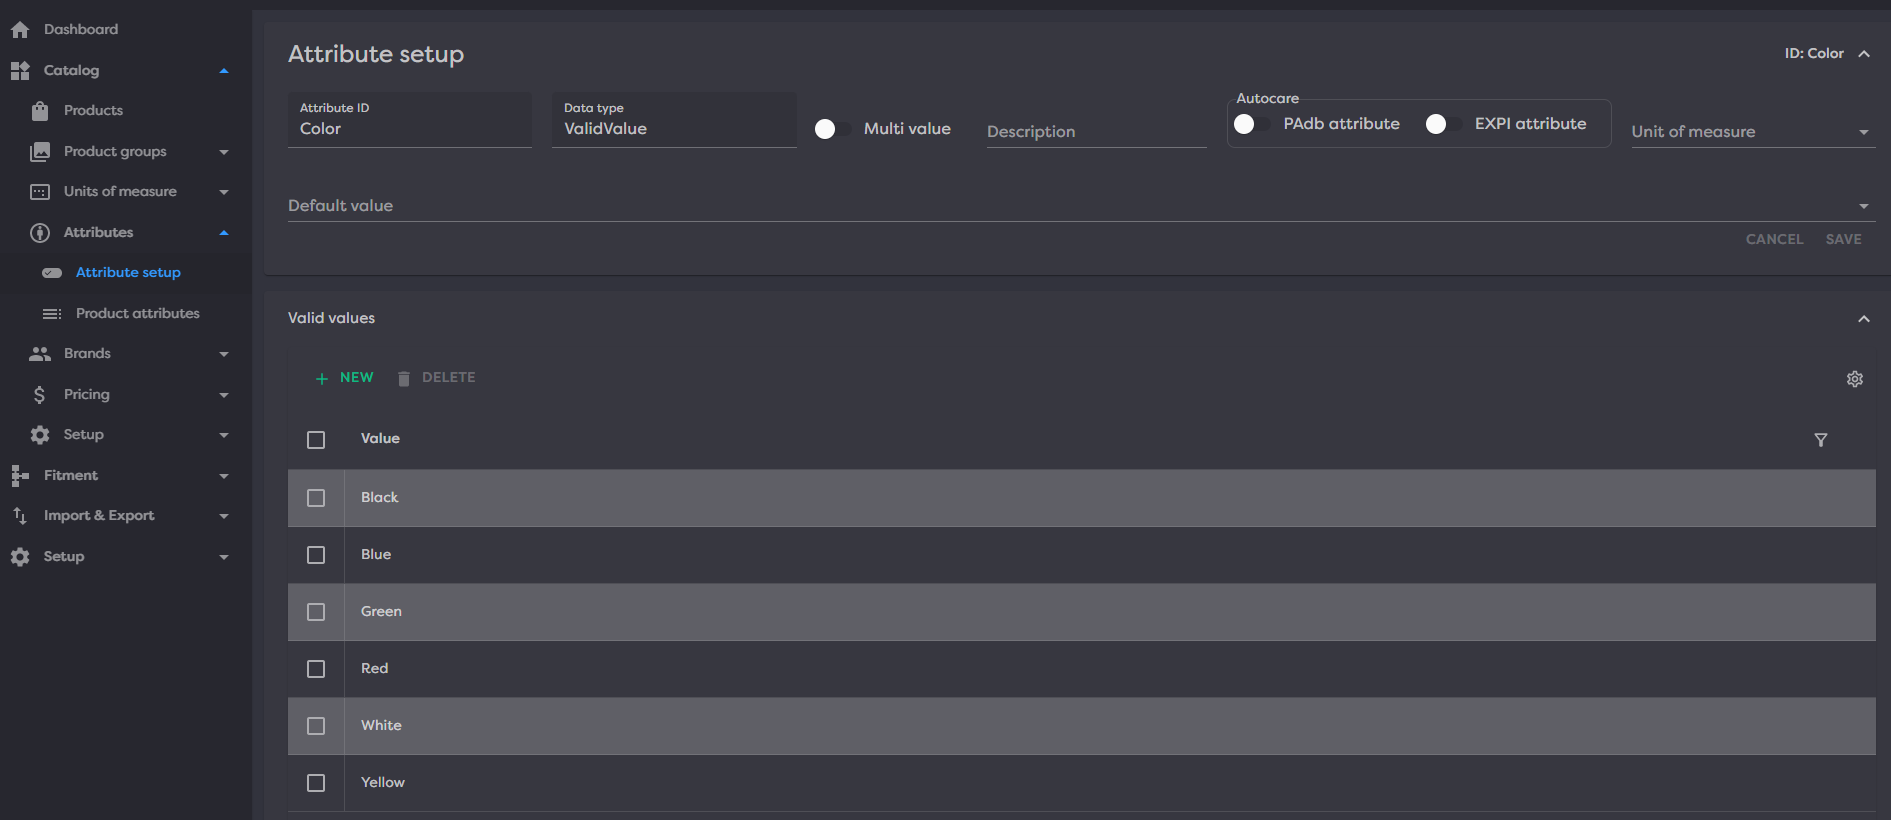Screen dimensions: 1891x820
Task: Open Product attributes in the sidebar
Action: [x=137, y=314]
